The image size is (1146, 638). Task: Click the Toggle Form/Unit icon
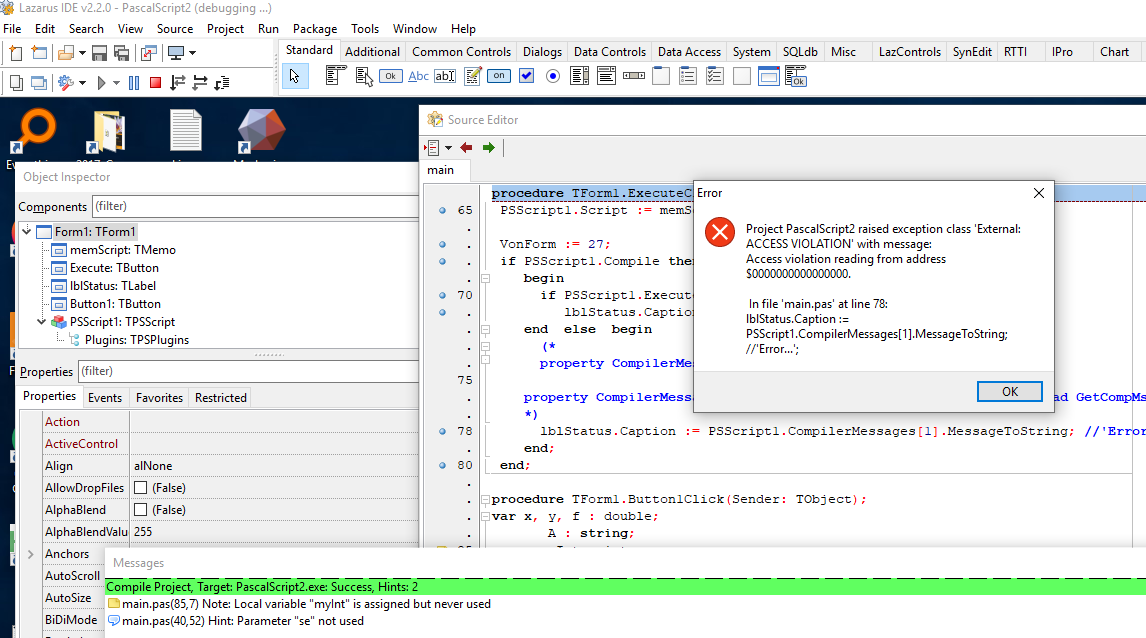pyautogui.click(x=148, y=53)
